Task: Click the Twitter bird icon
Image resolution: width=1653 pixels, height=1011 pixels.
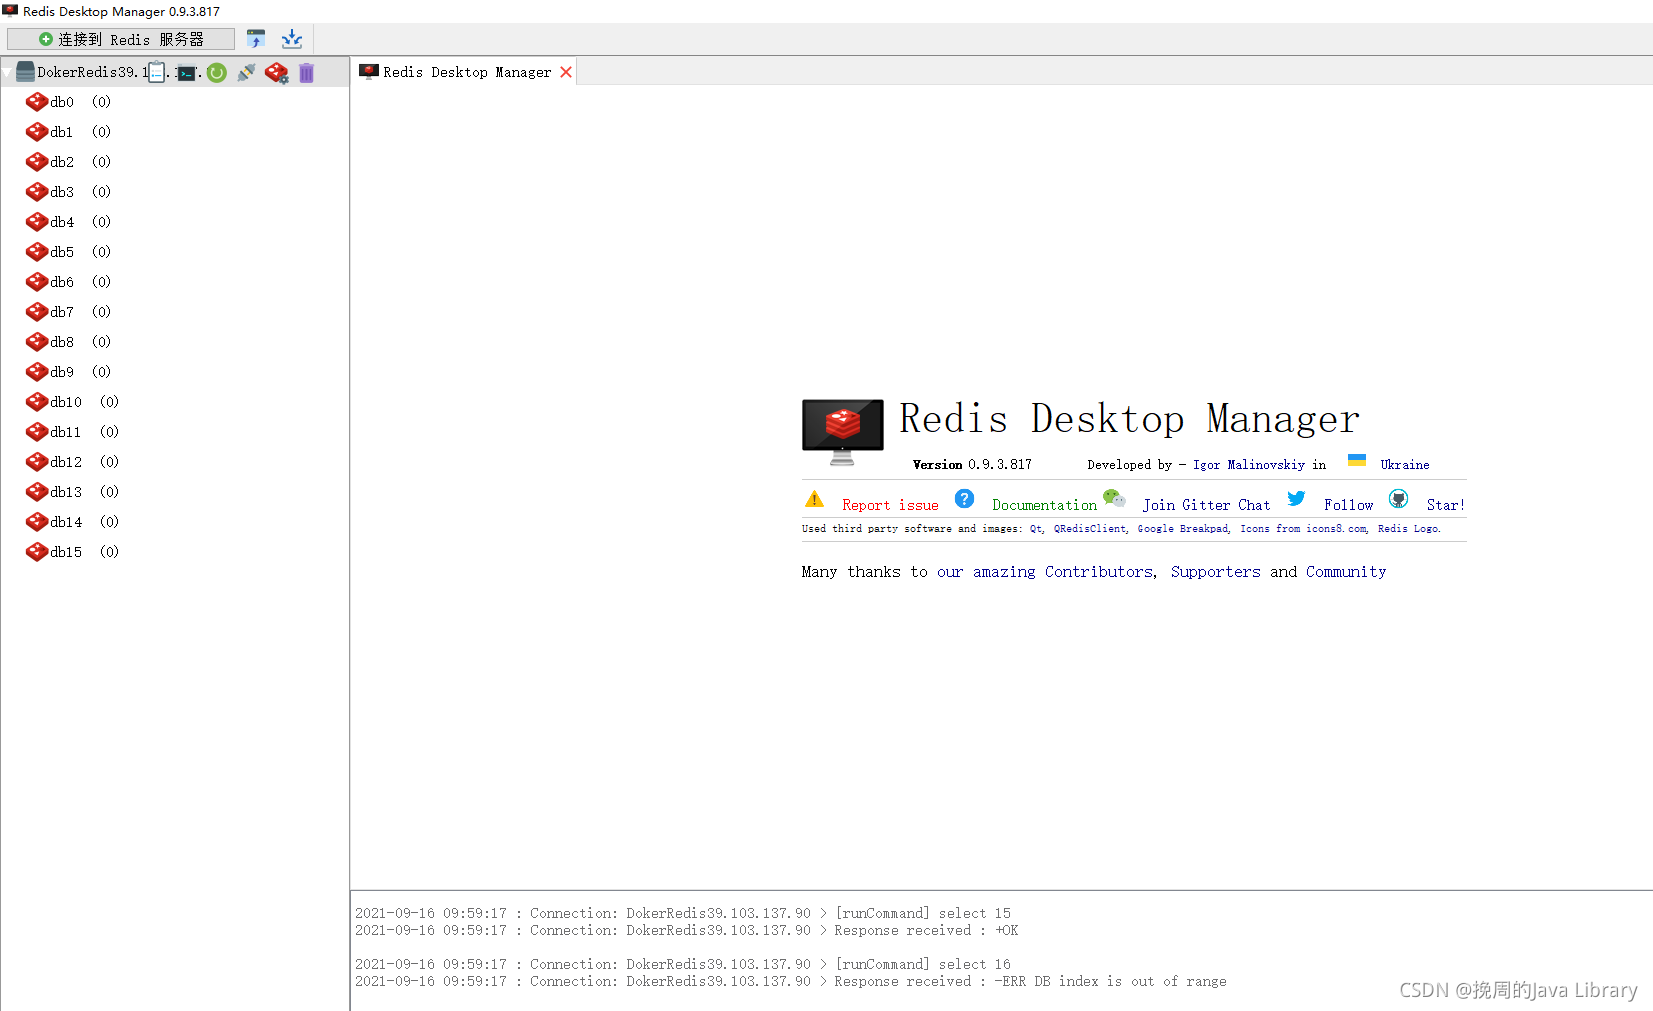Action: pos(1296,498)
